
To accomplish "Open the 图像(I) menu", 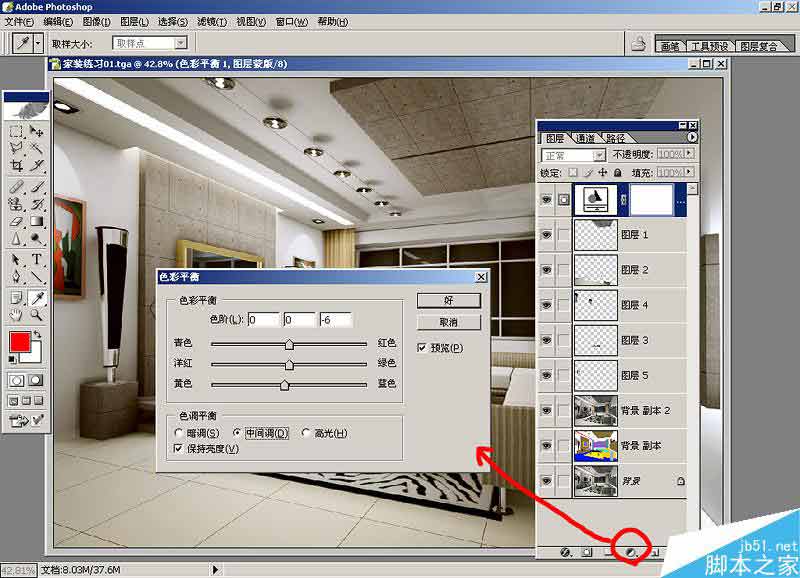I will click(96, 22).
